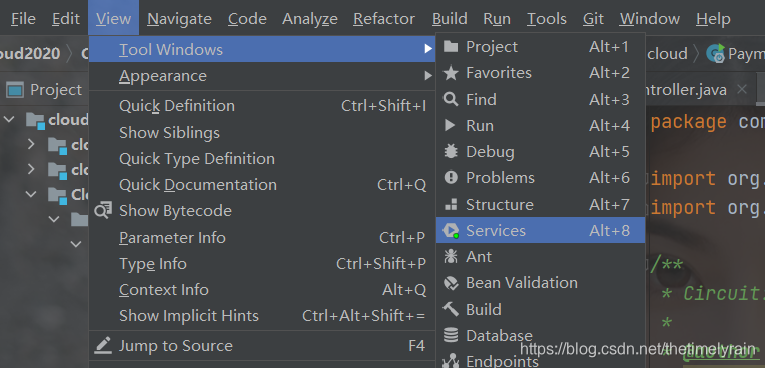Screen dimensions: 765x368
Task: Close the controller.java editor tab
Action: coord(742,89)
